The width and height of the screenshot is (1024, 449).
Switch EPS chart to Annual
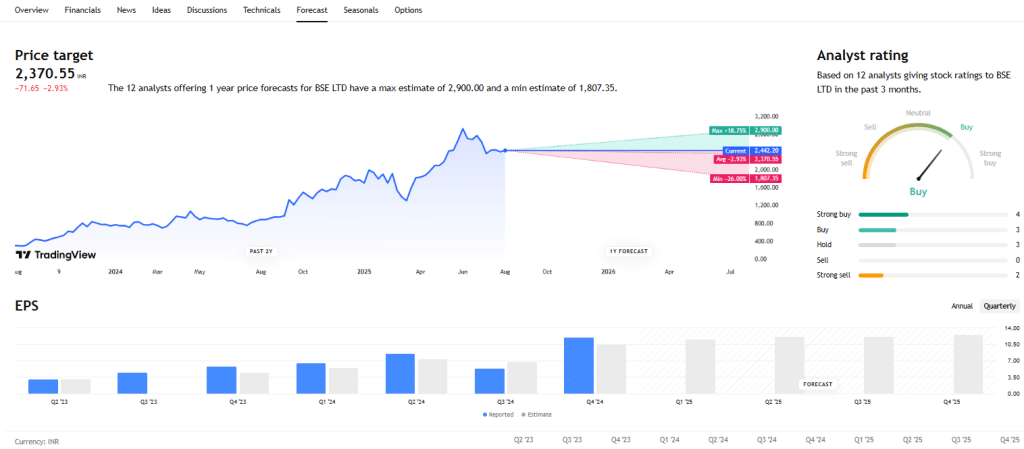point(963,306)
